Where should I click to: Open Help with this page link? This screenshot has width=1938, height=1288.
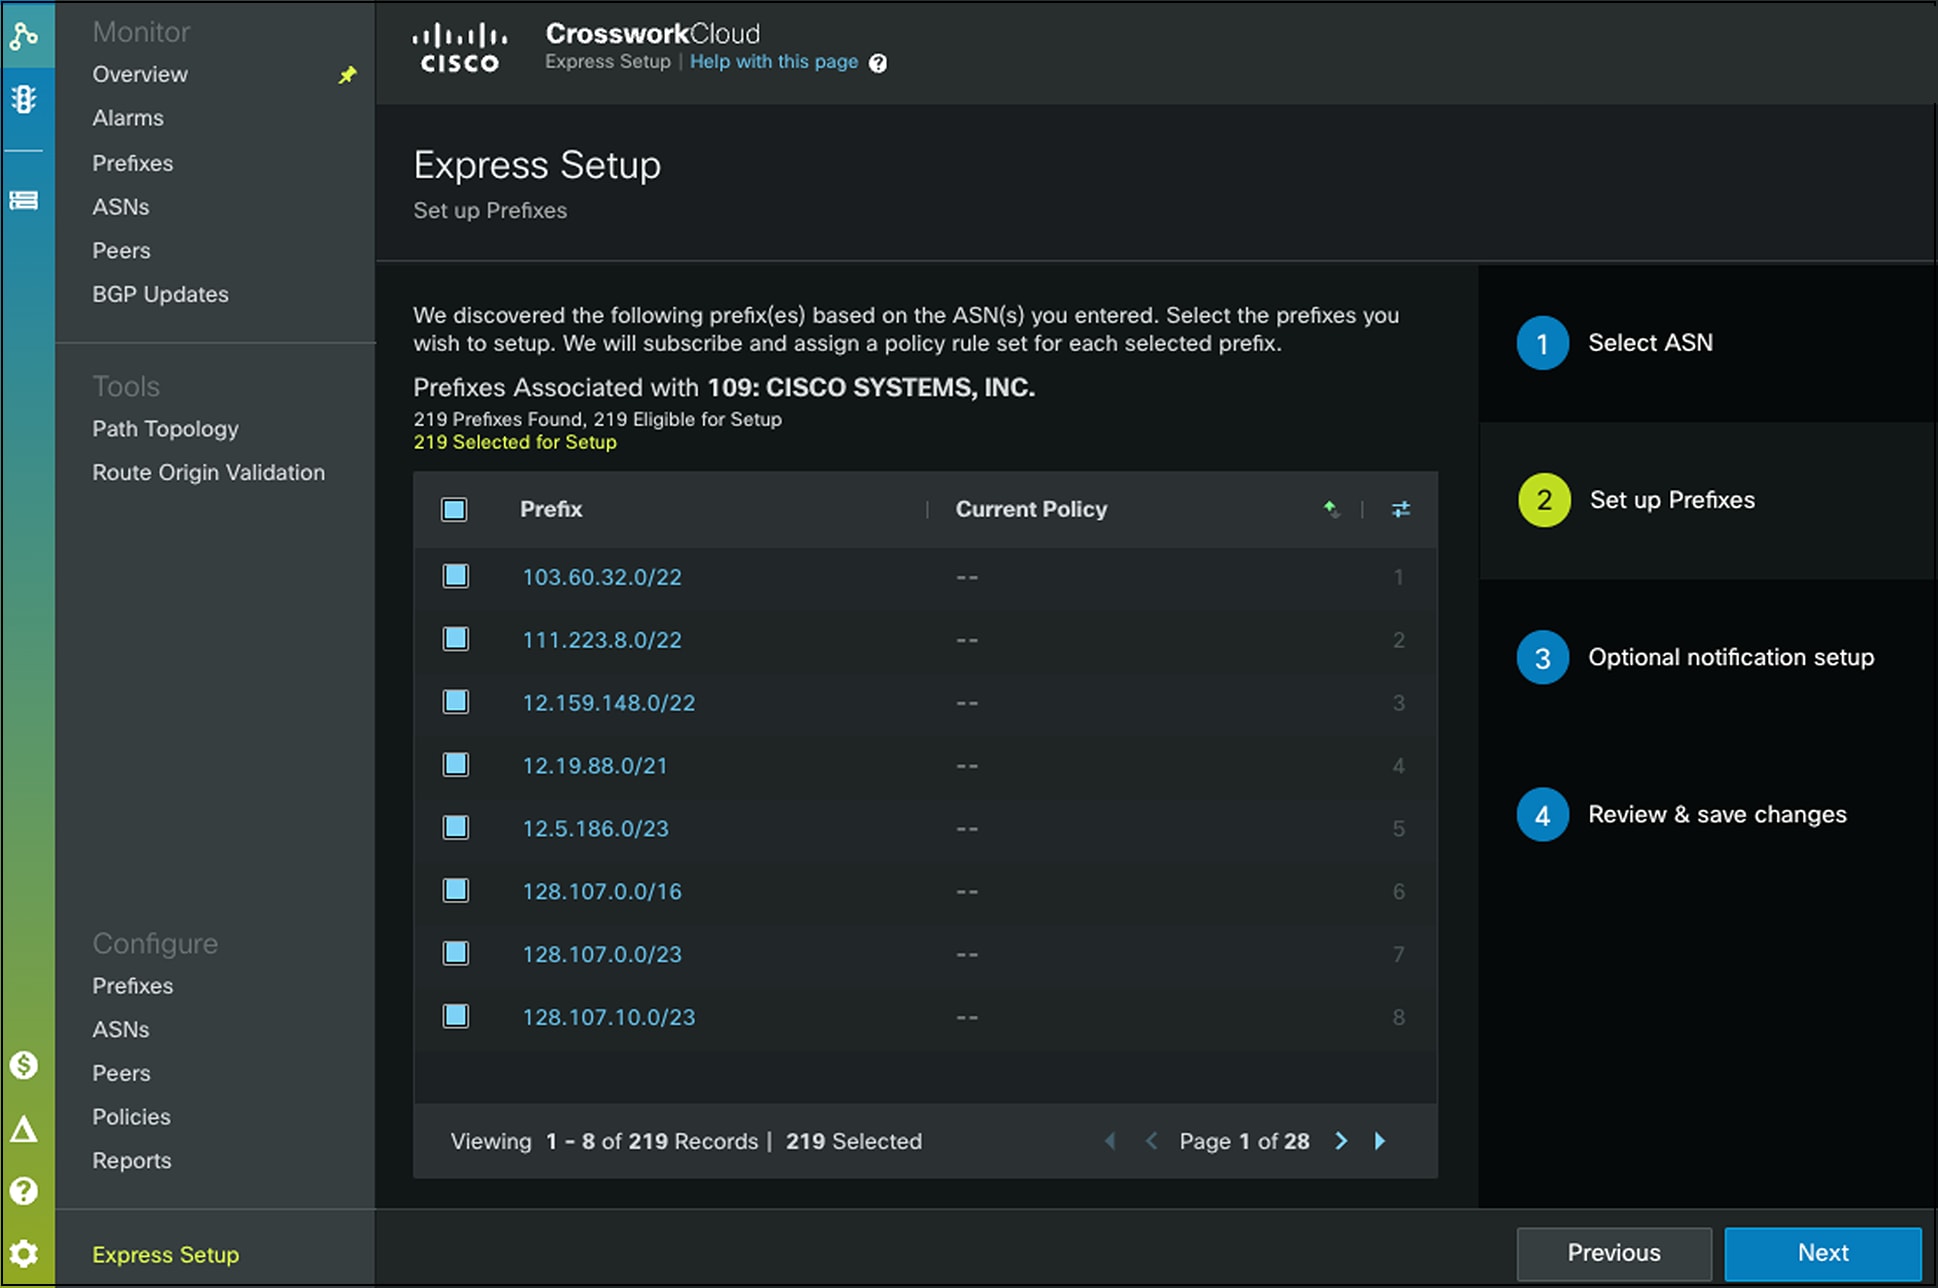point(774,62)
